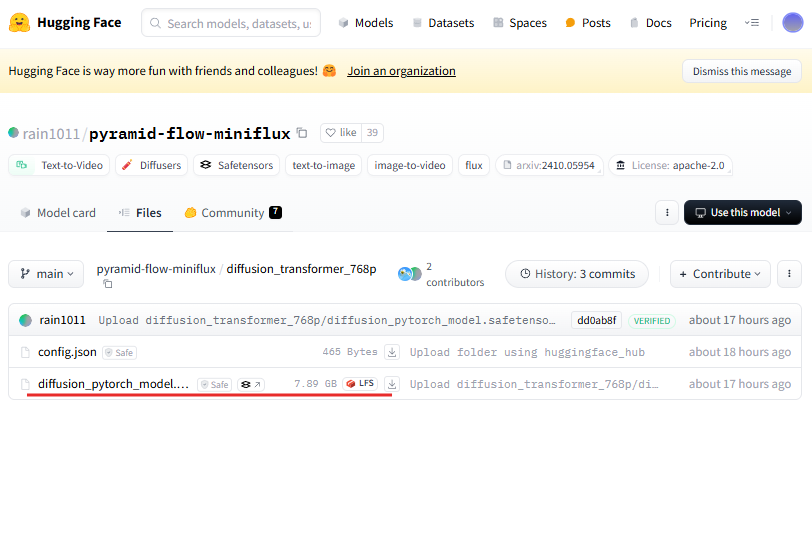Viewport: 812px width, 555px height.
Task: Open the Datasets page
Action: [443, 23]
